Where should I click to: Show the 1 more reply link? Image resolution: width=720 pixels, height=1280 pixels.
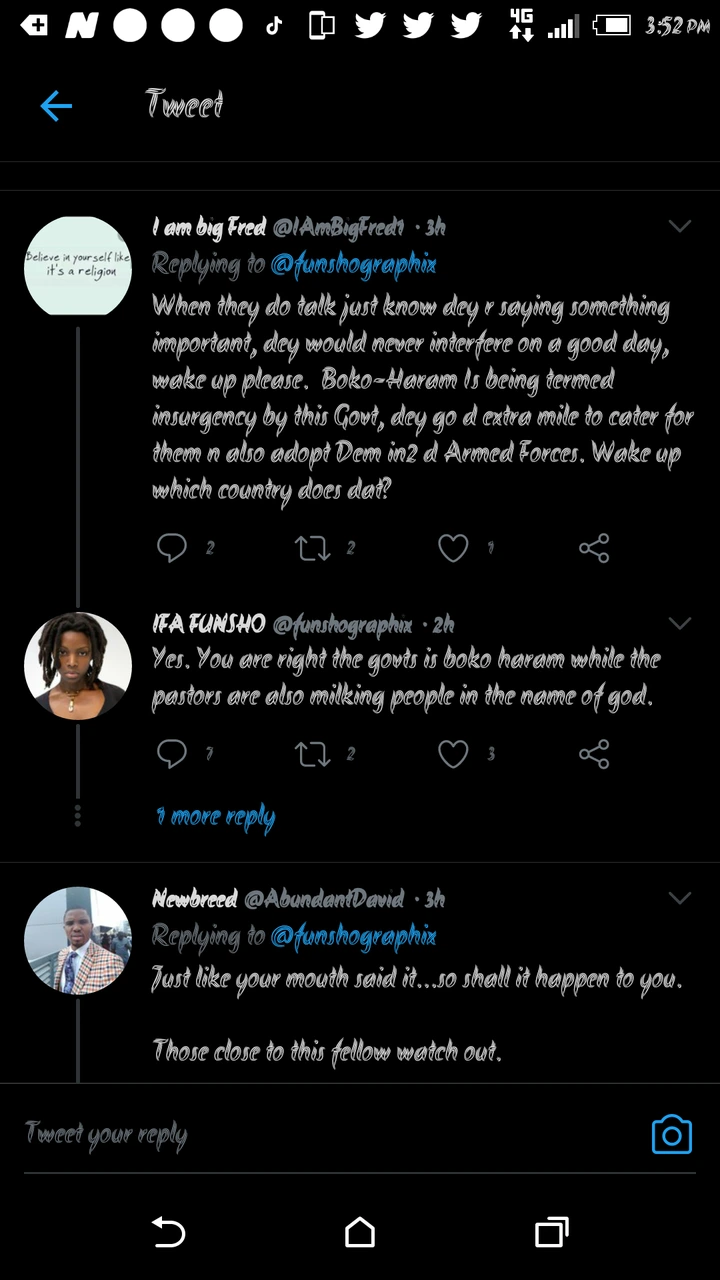click(215, 817)
